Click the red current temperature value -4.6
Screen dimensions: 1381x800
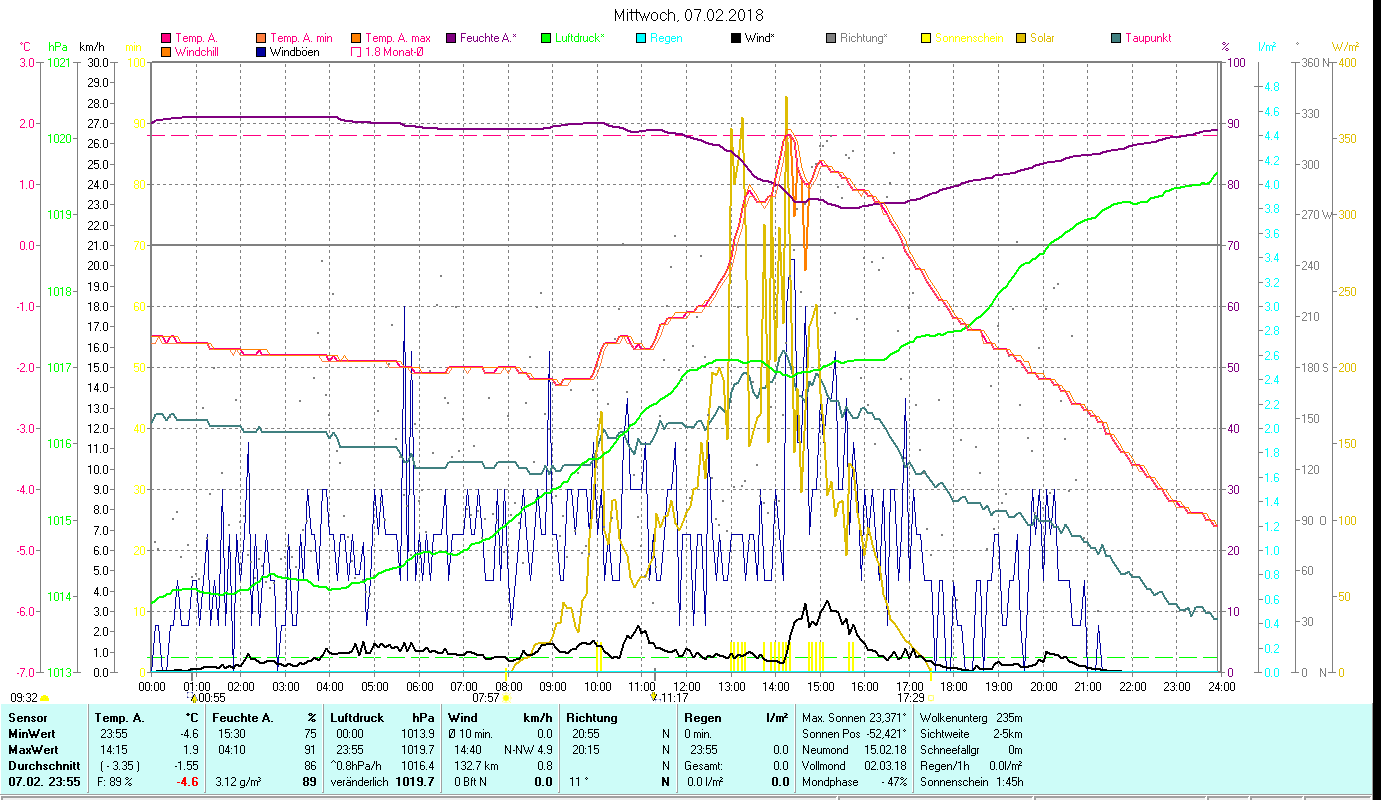point(188,781)
